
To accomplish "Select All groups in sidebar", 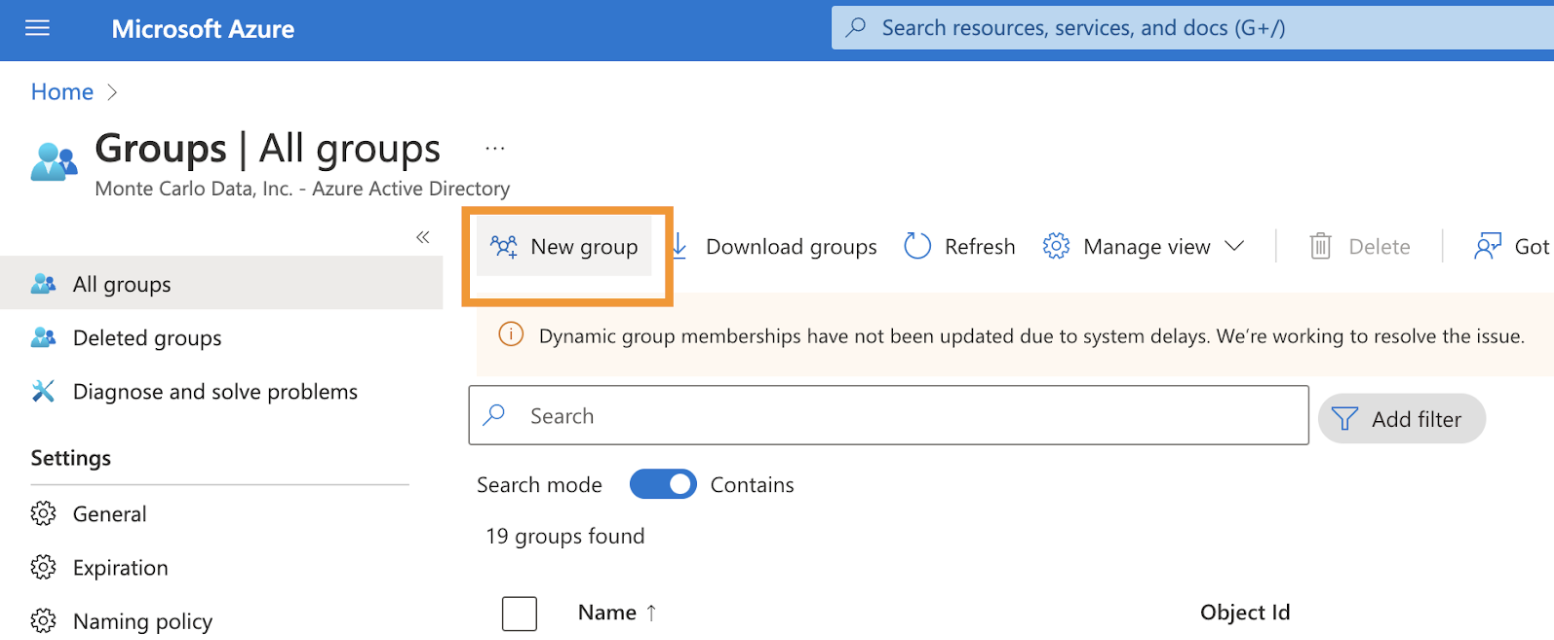I will click(x=221, y=284).
